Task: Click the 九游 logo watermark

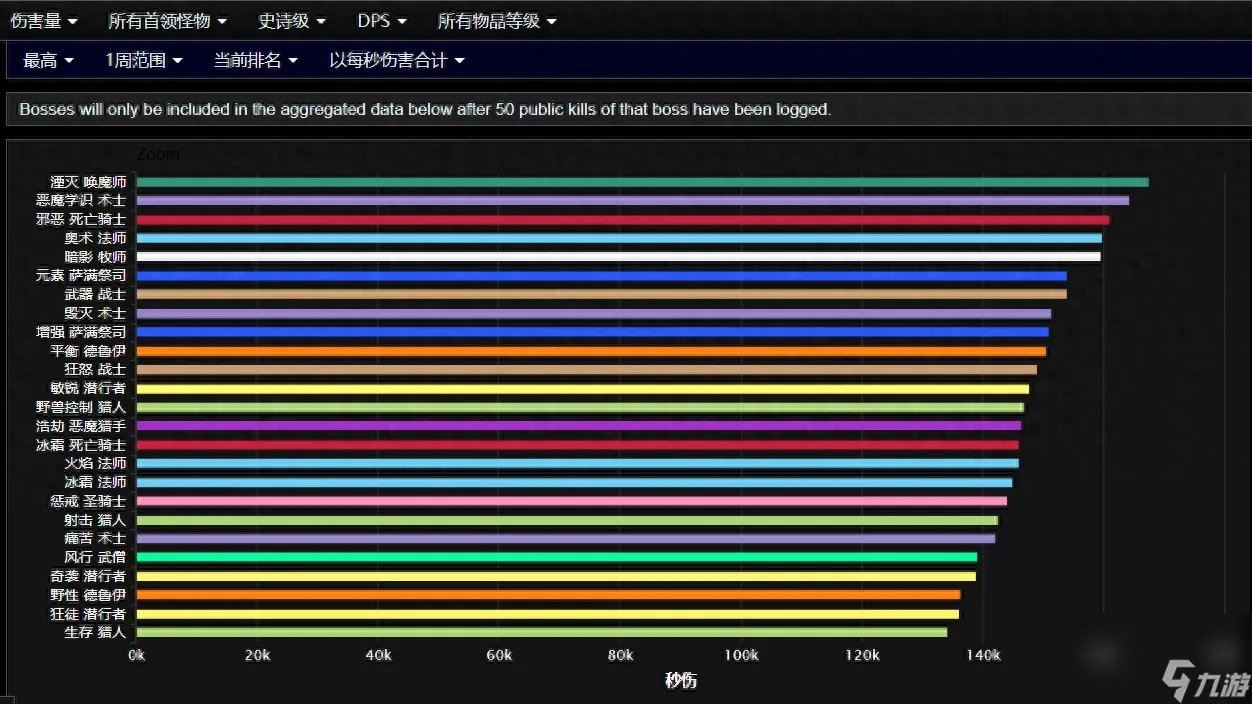Action: [x=1205, y=683]
